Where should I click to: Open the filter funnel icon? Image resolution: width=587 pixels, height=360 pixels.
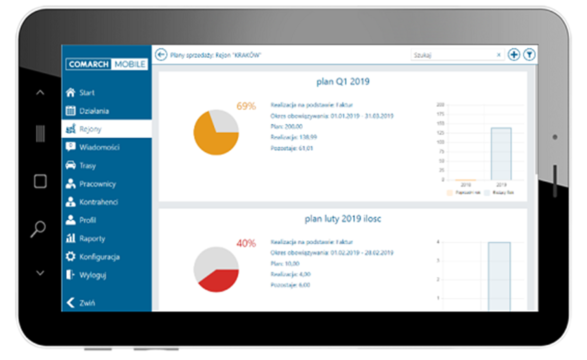[529, 55]
